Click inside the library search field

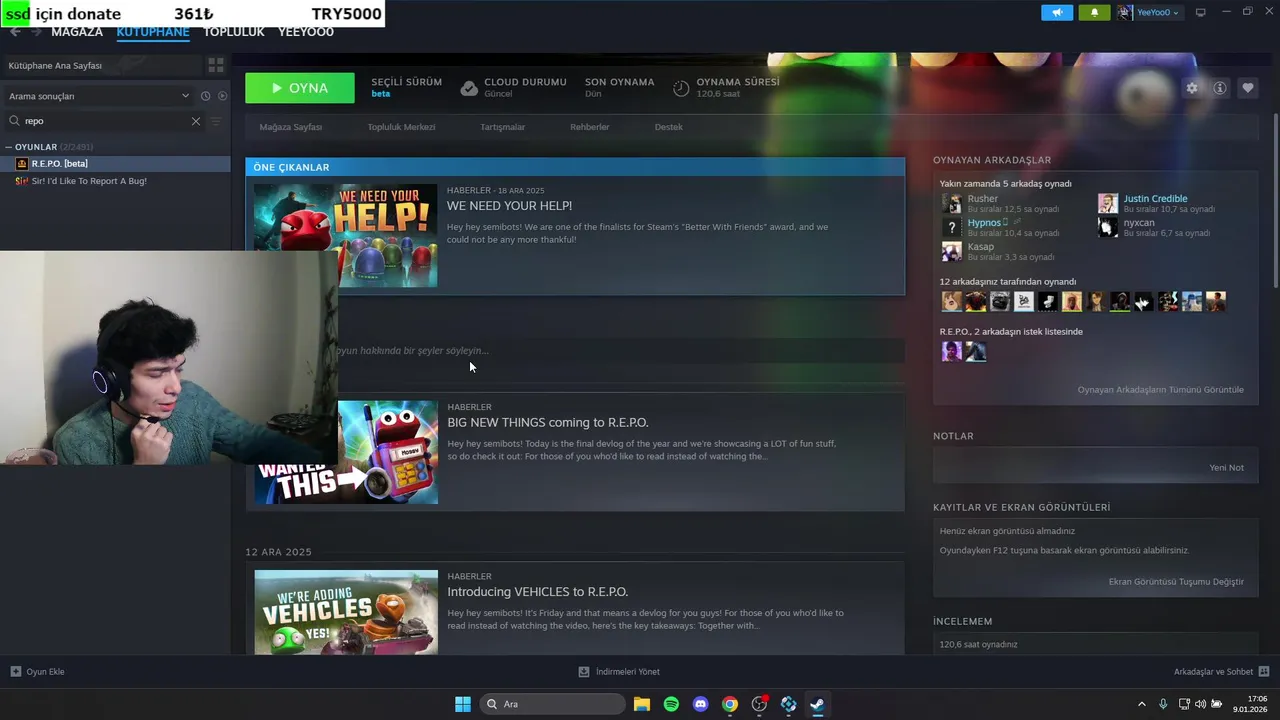[105, 121]
